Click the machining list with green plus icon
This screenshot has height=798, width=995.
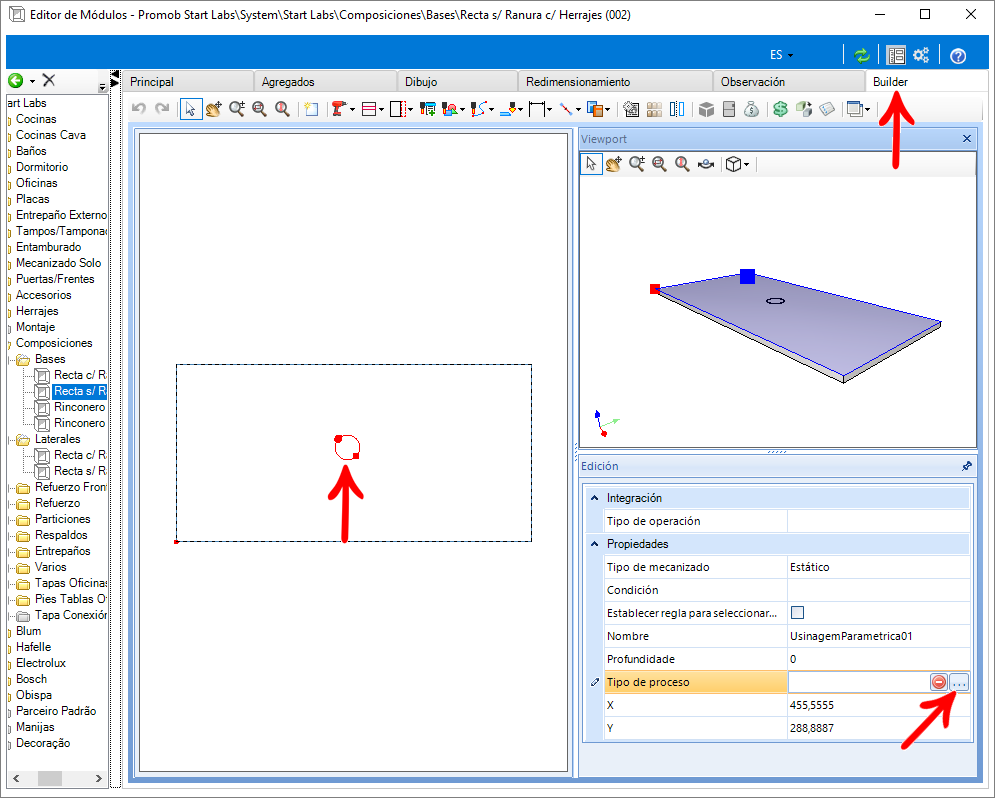point(428,109)
